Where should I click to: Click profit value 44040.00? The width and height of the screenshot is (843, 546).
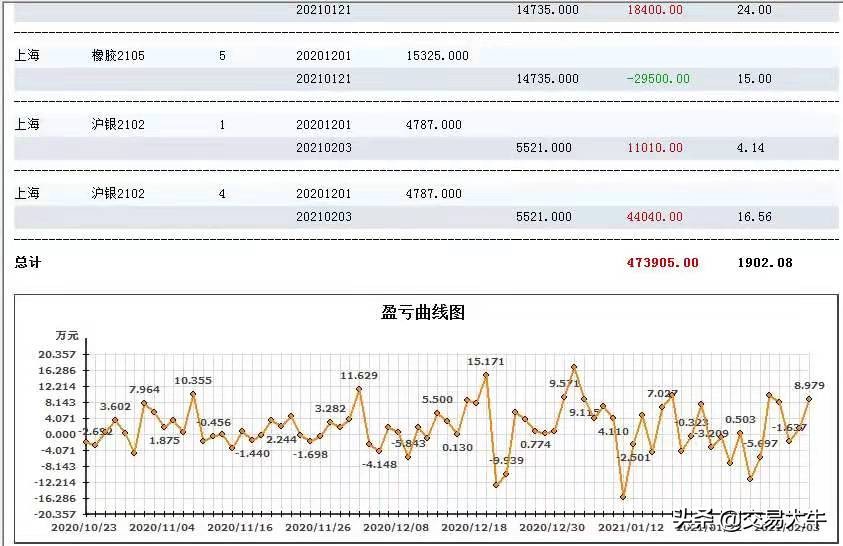(654, 217)
